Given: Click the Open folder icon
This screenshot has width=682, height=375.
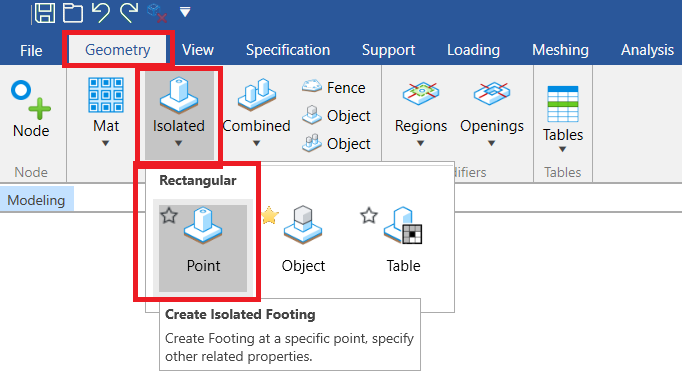Looking at the screenshot, I should pyautogui.click(x=73, y=13).
